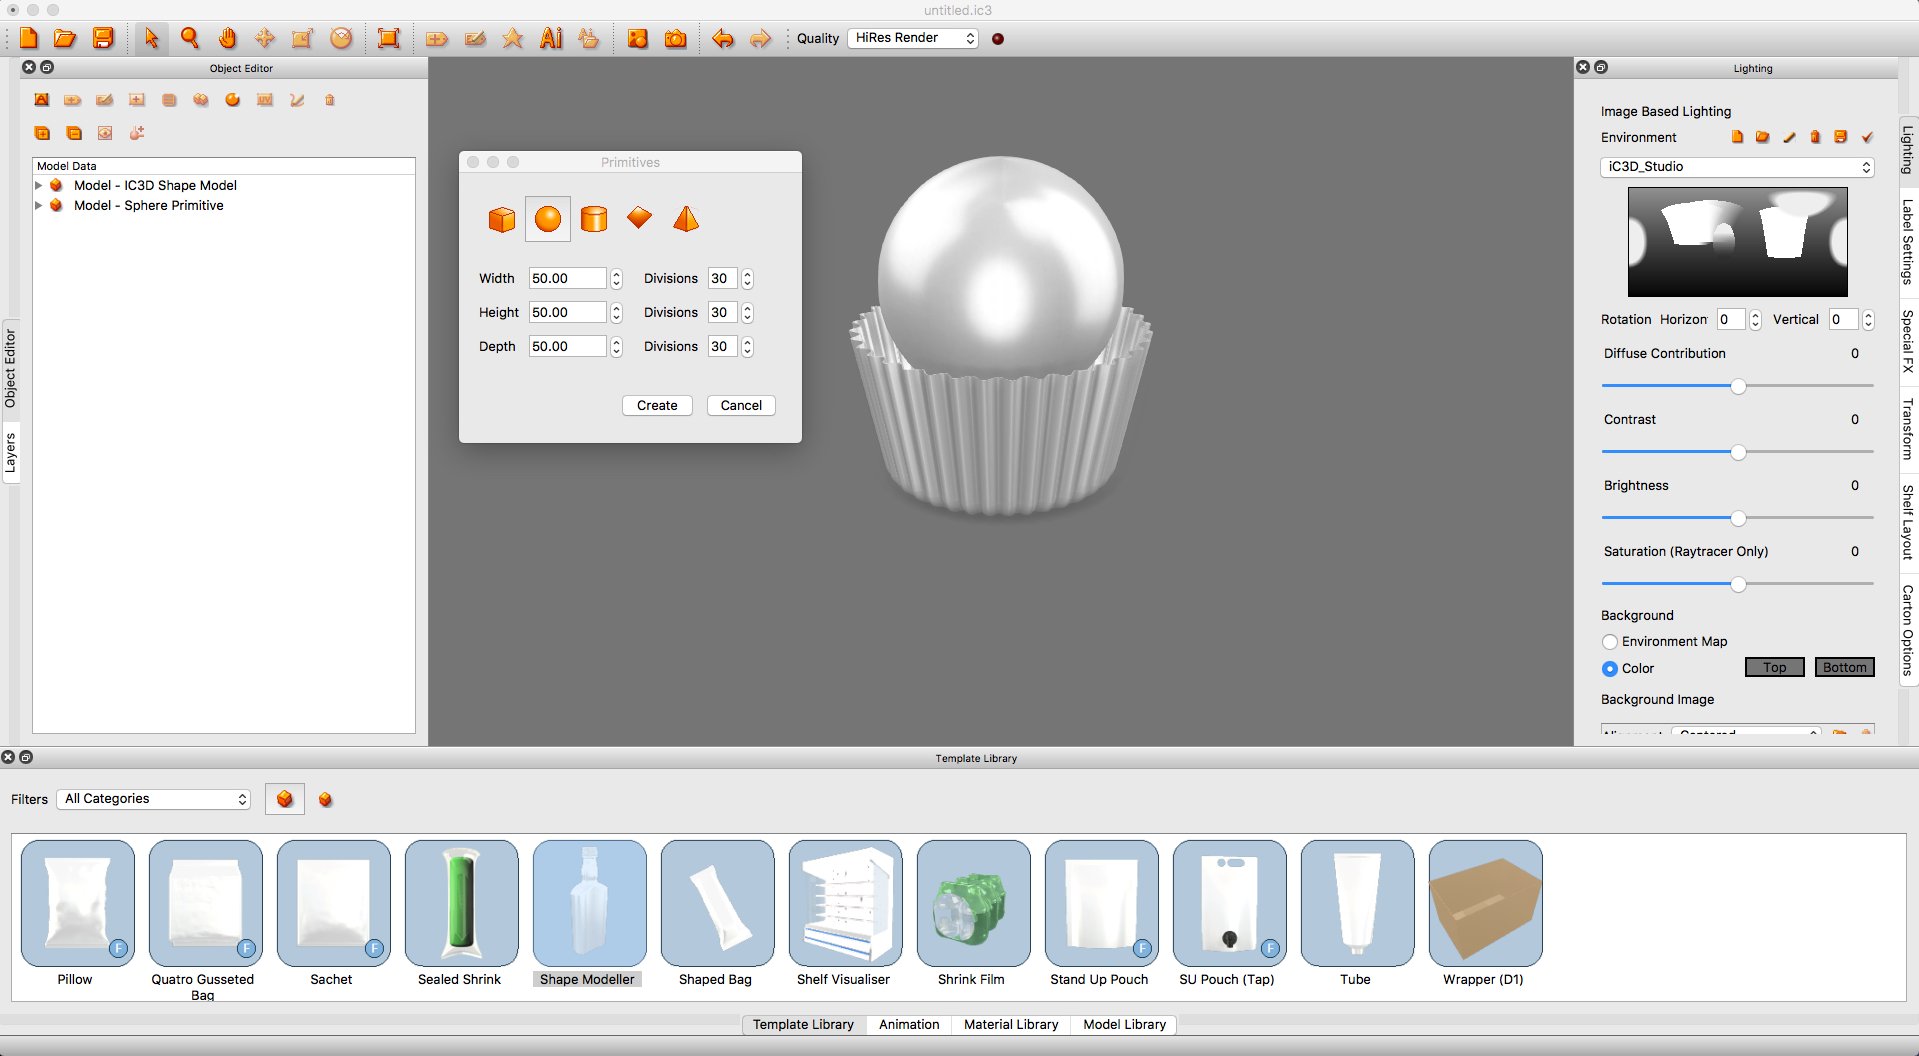Image resolution: width=1919 pixels, height=1056 pixels.
Task: Activate the Pan hand tool
Action: pyautogui.click(x=227, y=38)
